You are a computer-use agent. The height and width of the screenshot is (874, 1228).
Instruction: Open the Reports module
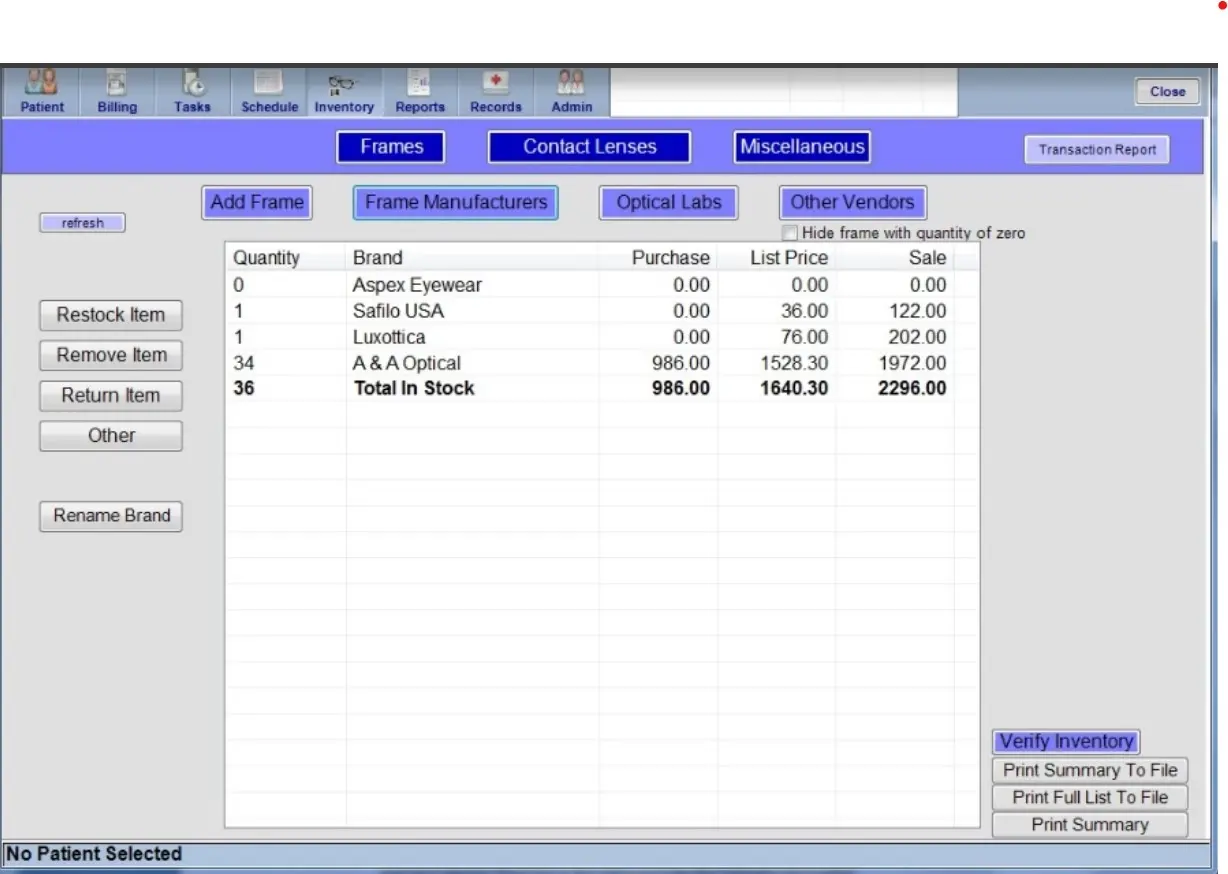pos(420,91)
